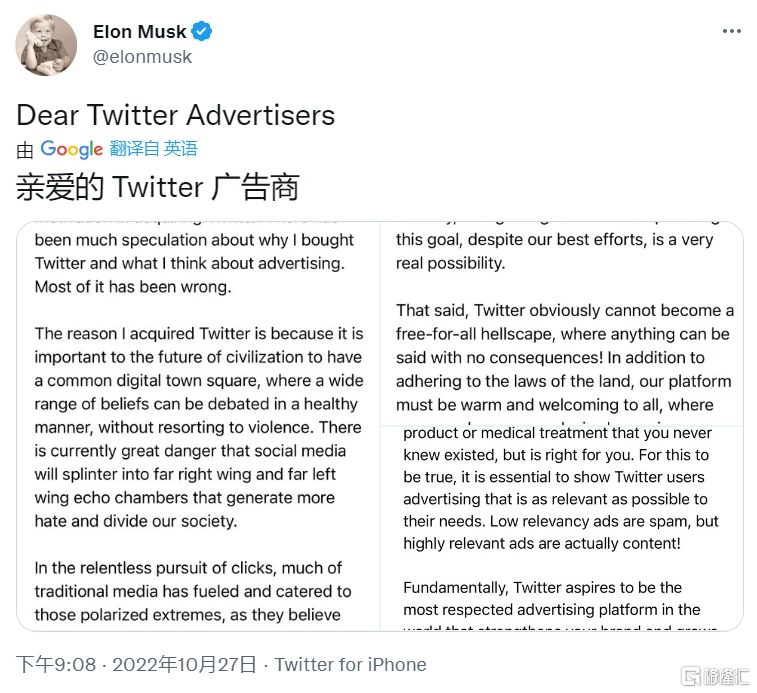Open the top-right letter image

coord(563,320)
